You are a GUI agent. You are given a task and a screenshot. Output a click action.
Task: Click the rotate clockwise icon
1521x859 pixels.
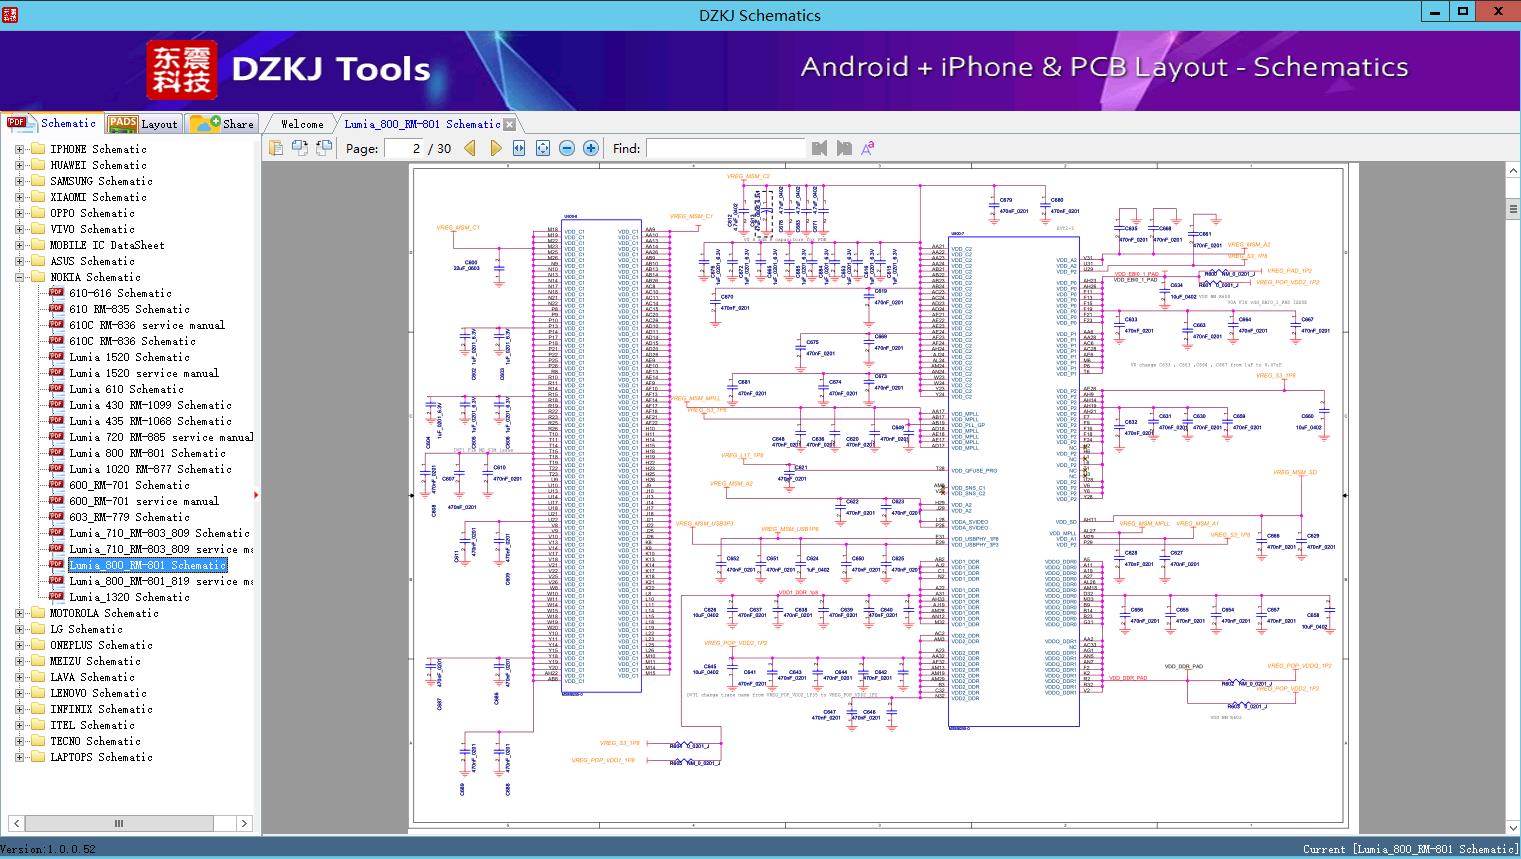300,148
